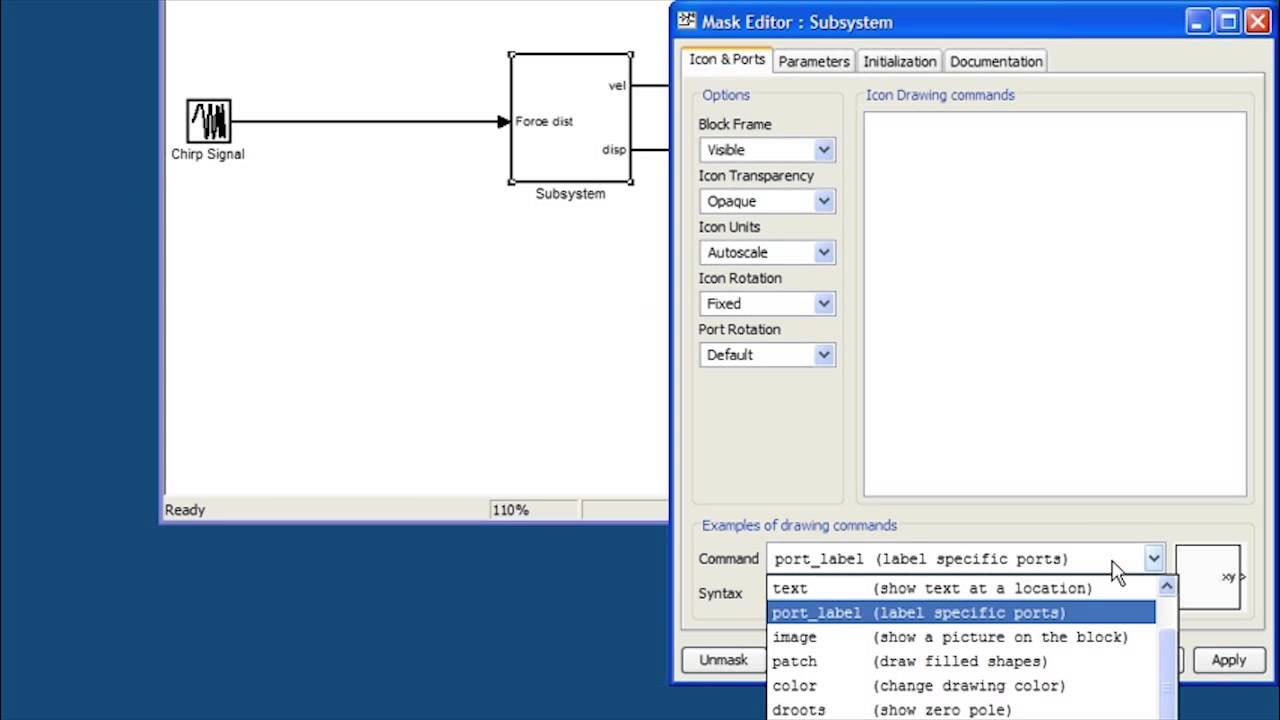Open the Parameters tab

(814, 61)
